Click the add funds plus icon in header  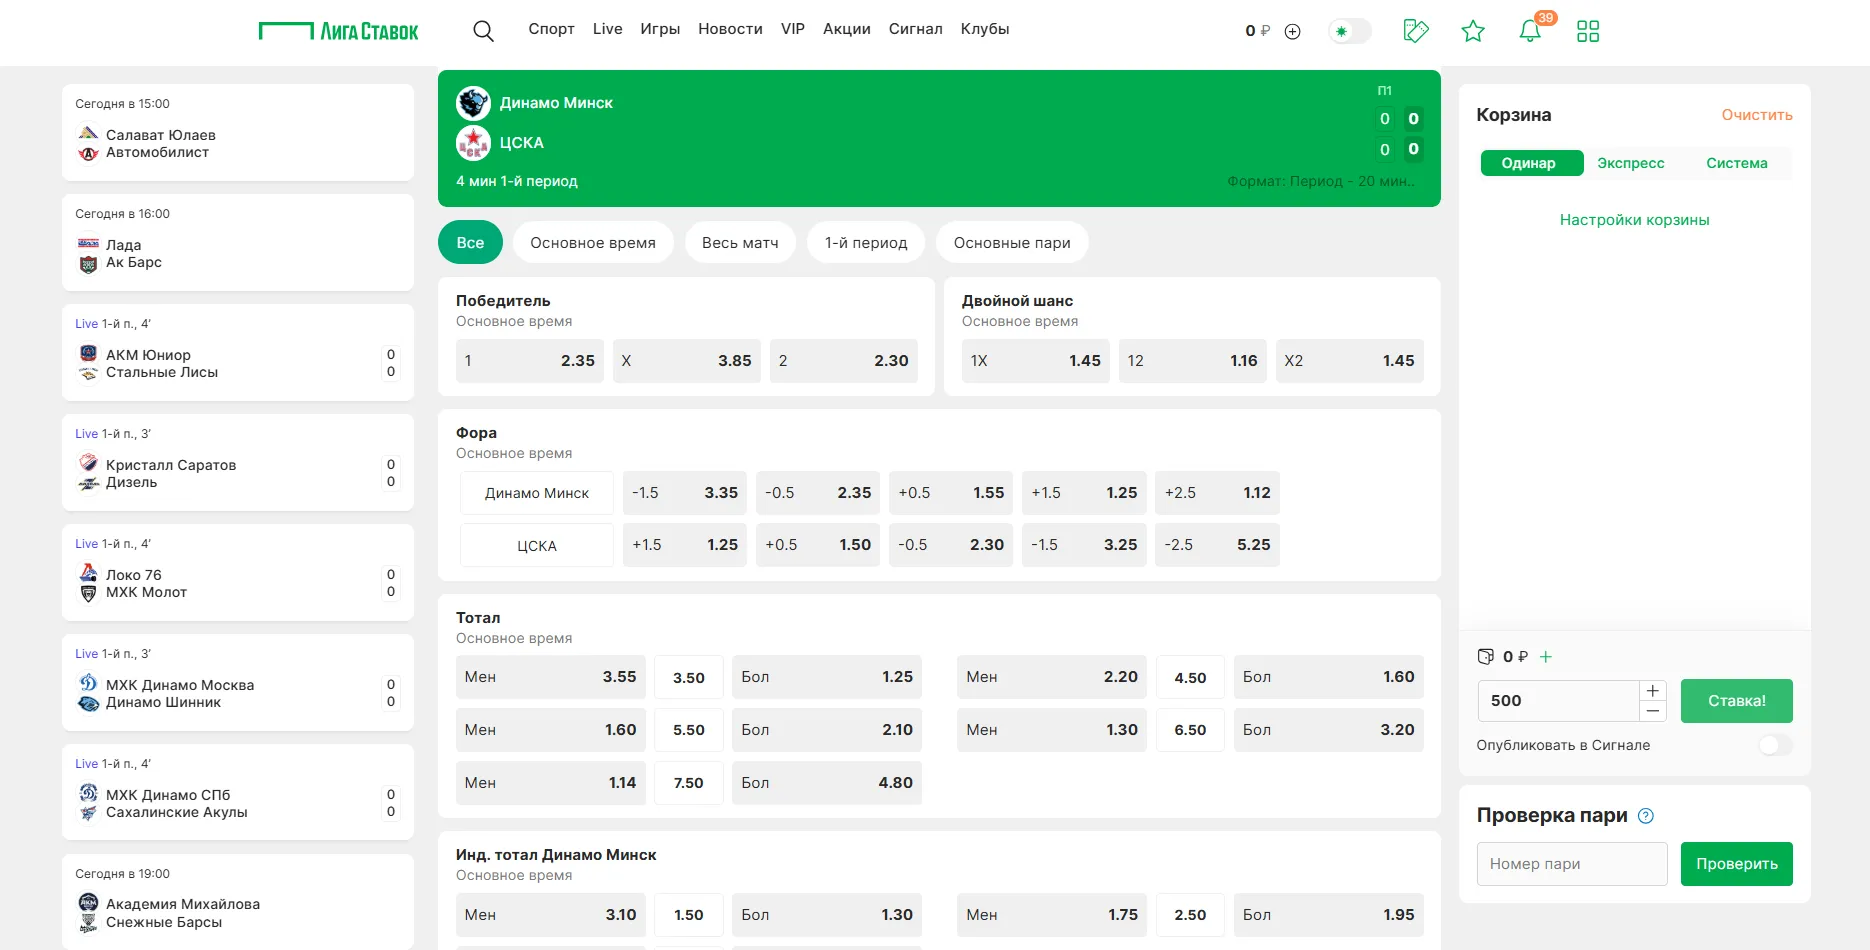[1292, 31]
